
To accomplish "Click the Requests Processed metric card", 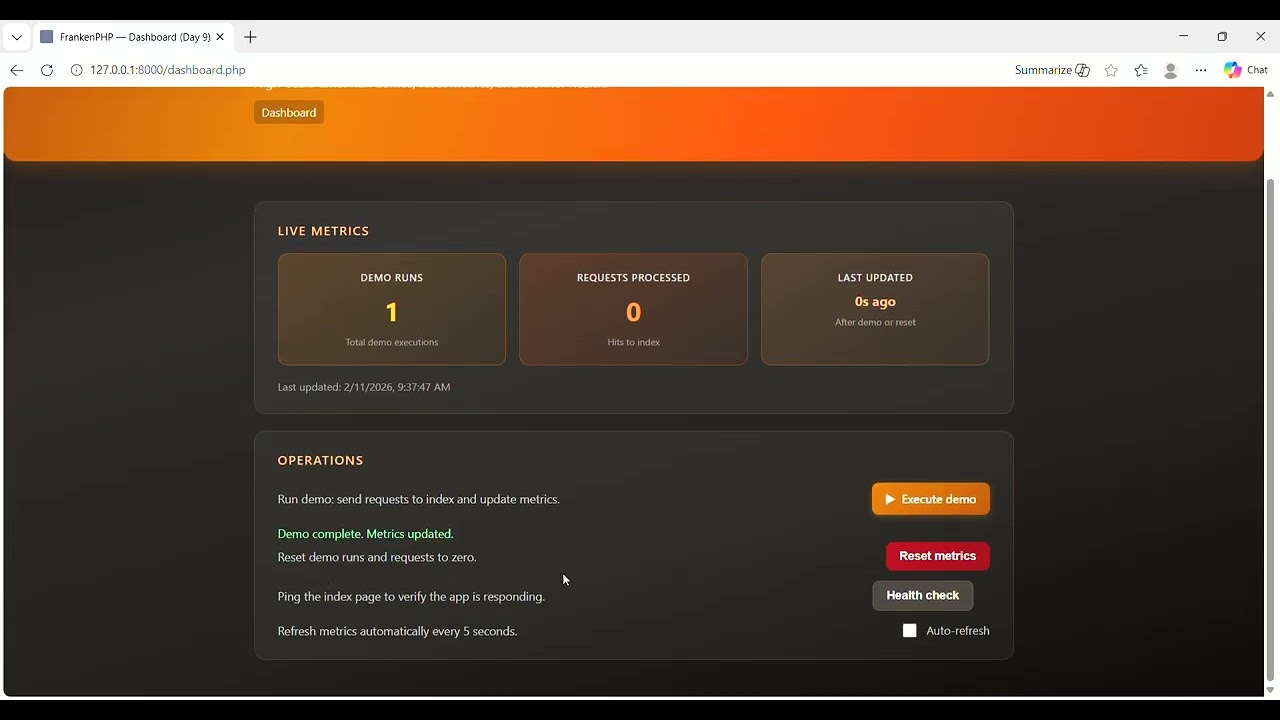I will click(634, 309).
